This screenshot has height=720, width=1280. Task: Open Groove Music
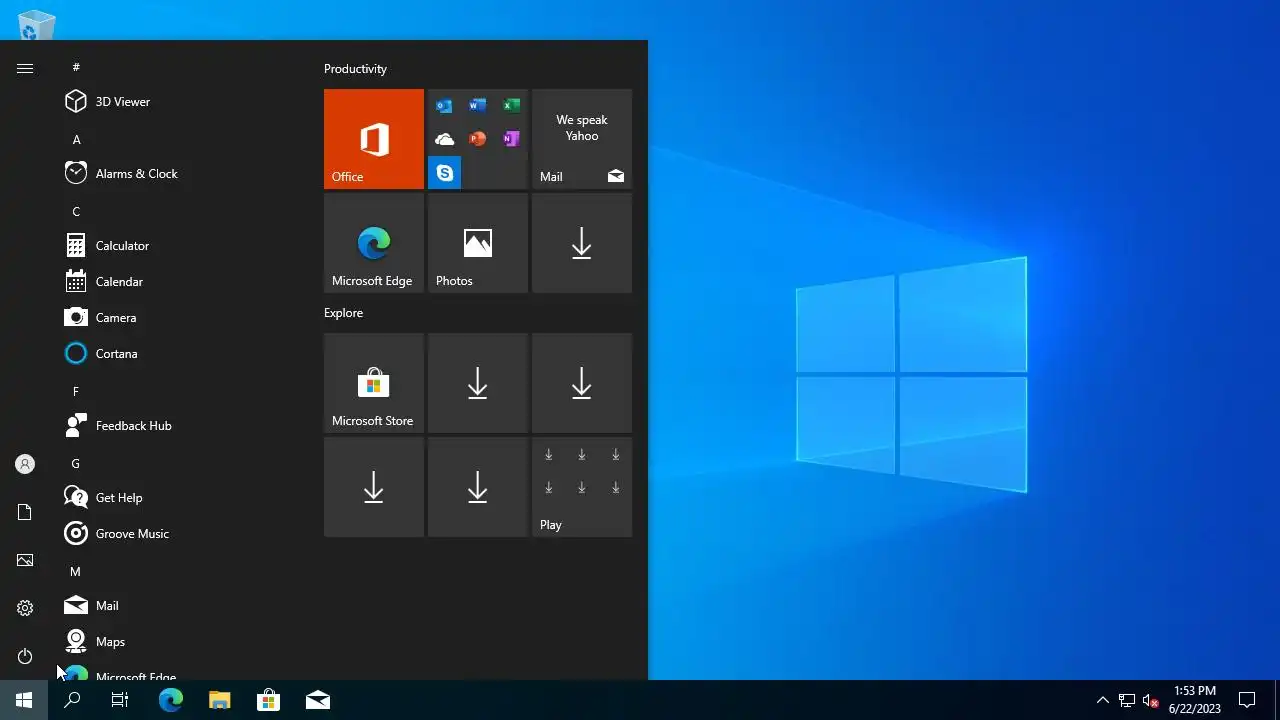pyautogui.click(x=180, y=534)
